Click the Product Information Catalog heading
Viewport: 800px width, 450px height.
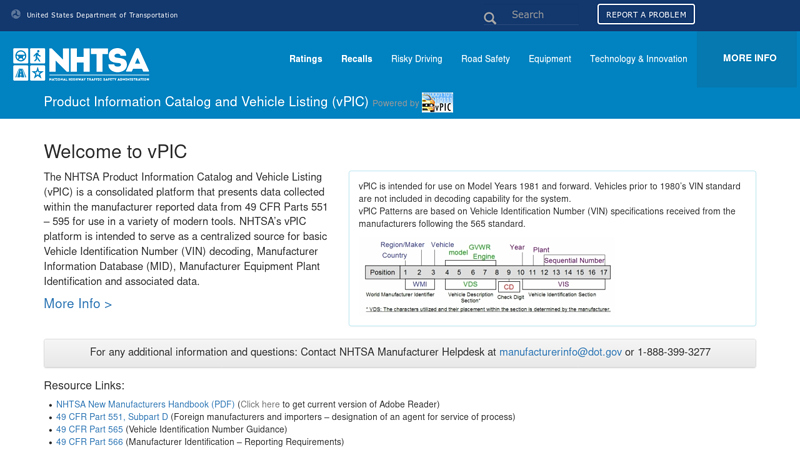(x=206, y=102)
